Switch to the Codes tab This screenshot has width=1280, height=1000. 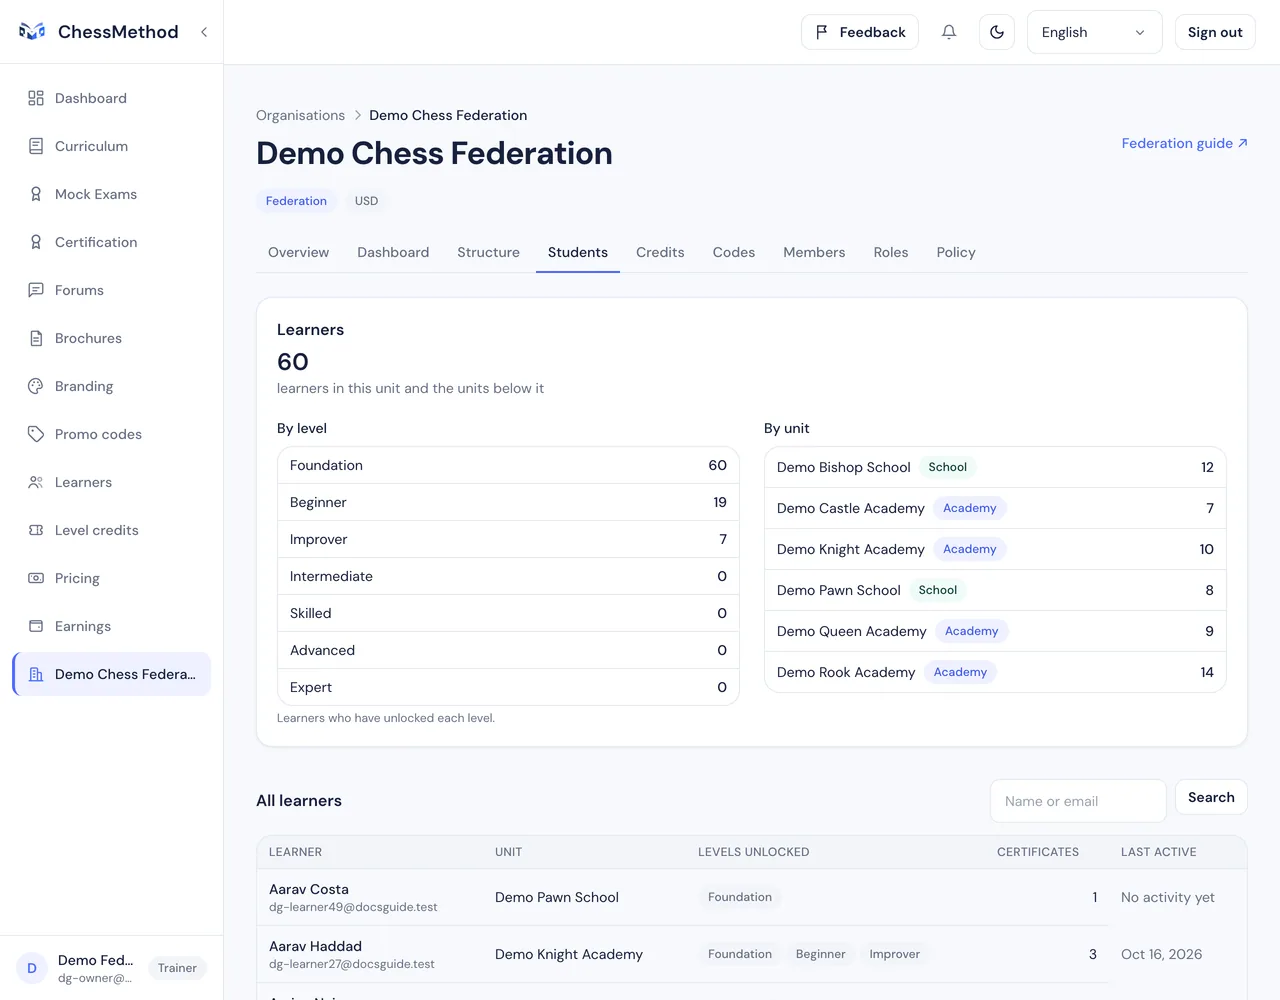(x=734, y=252)
